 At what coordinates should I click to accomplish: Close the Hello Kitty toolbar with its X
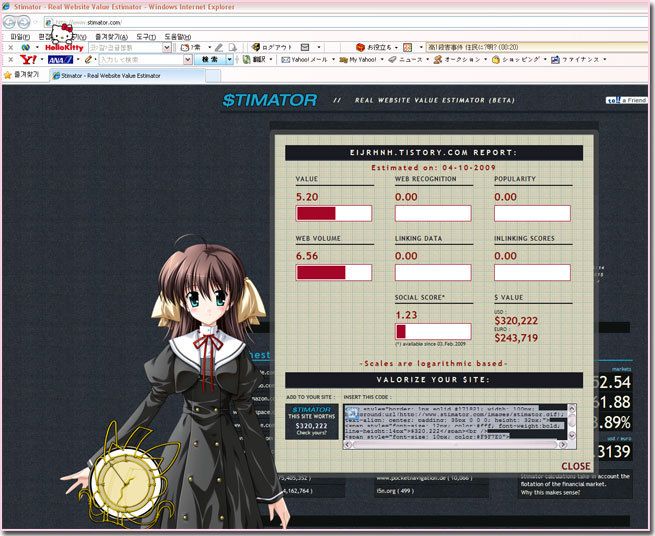pos(11,48)
